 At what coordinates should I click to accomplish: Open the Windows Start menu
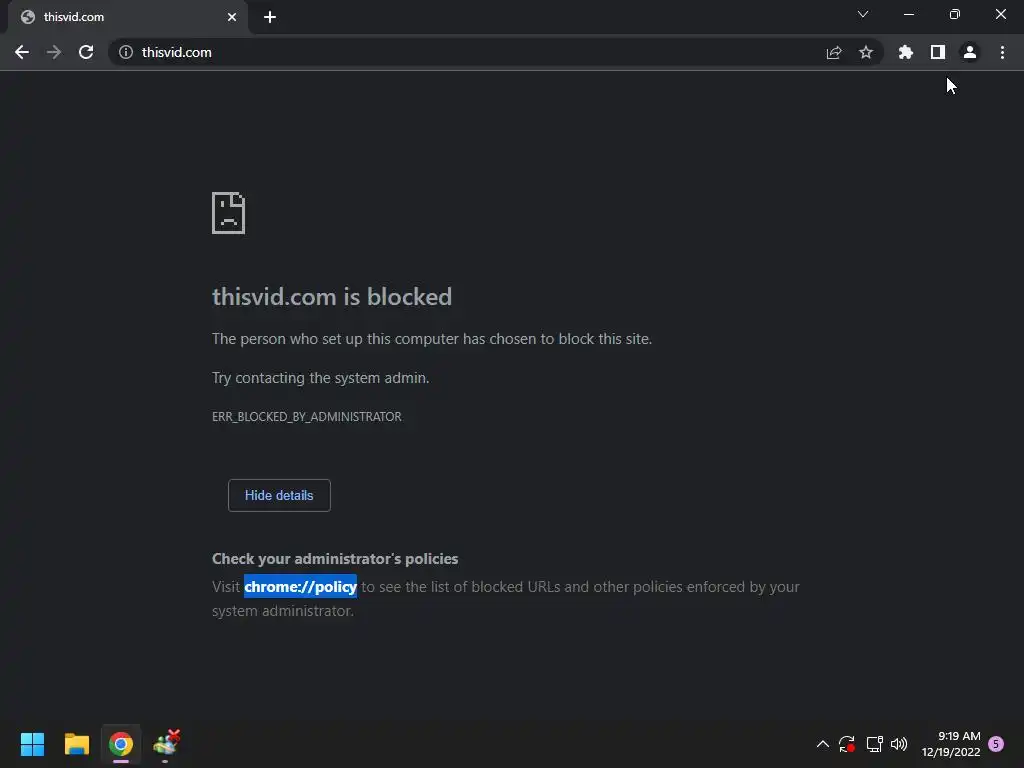tap(32, 744)
